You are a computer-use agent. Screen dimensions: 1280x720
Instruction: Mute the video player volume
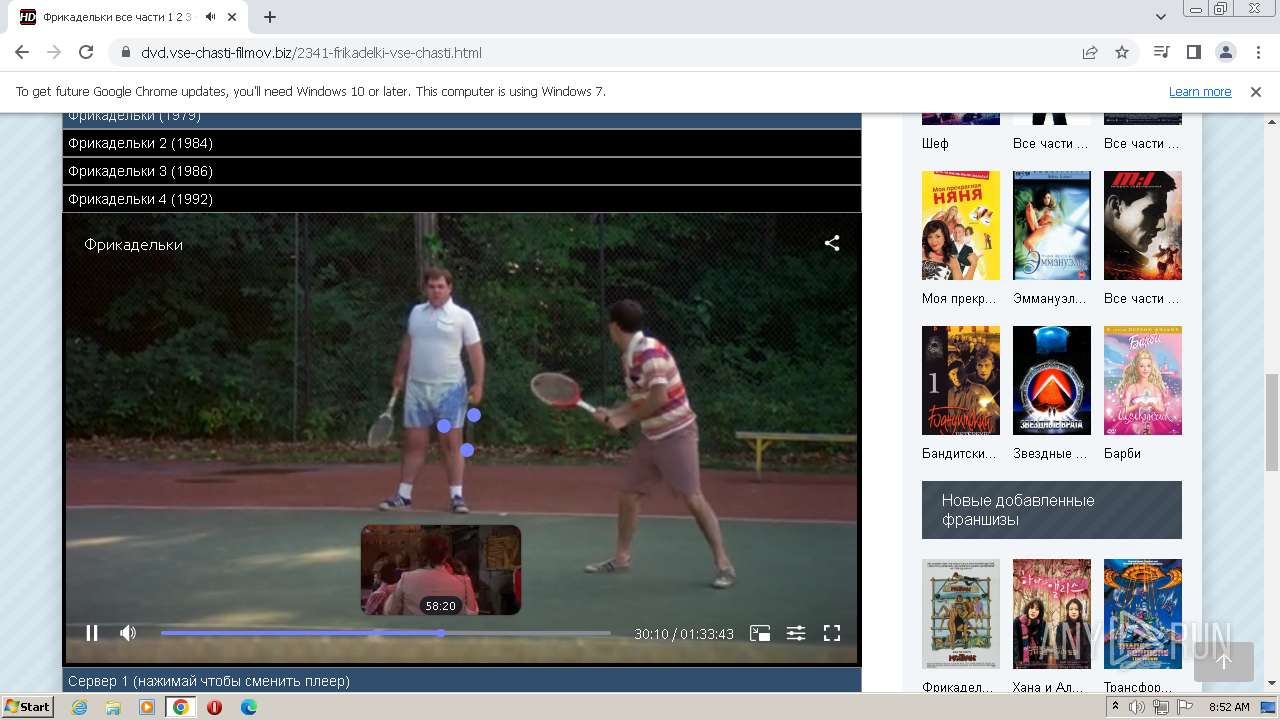128,633
